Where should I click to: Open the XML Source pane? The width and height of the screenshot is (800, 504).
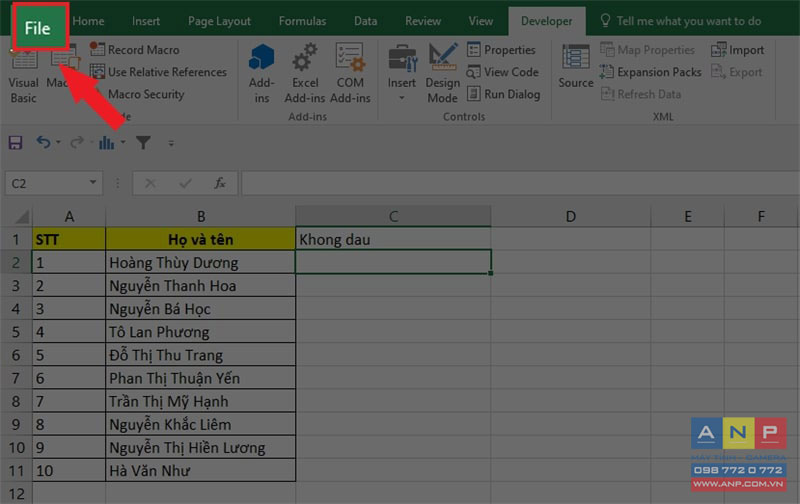click(x=576, y=66)
